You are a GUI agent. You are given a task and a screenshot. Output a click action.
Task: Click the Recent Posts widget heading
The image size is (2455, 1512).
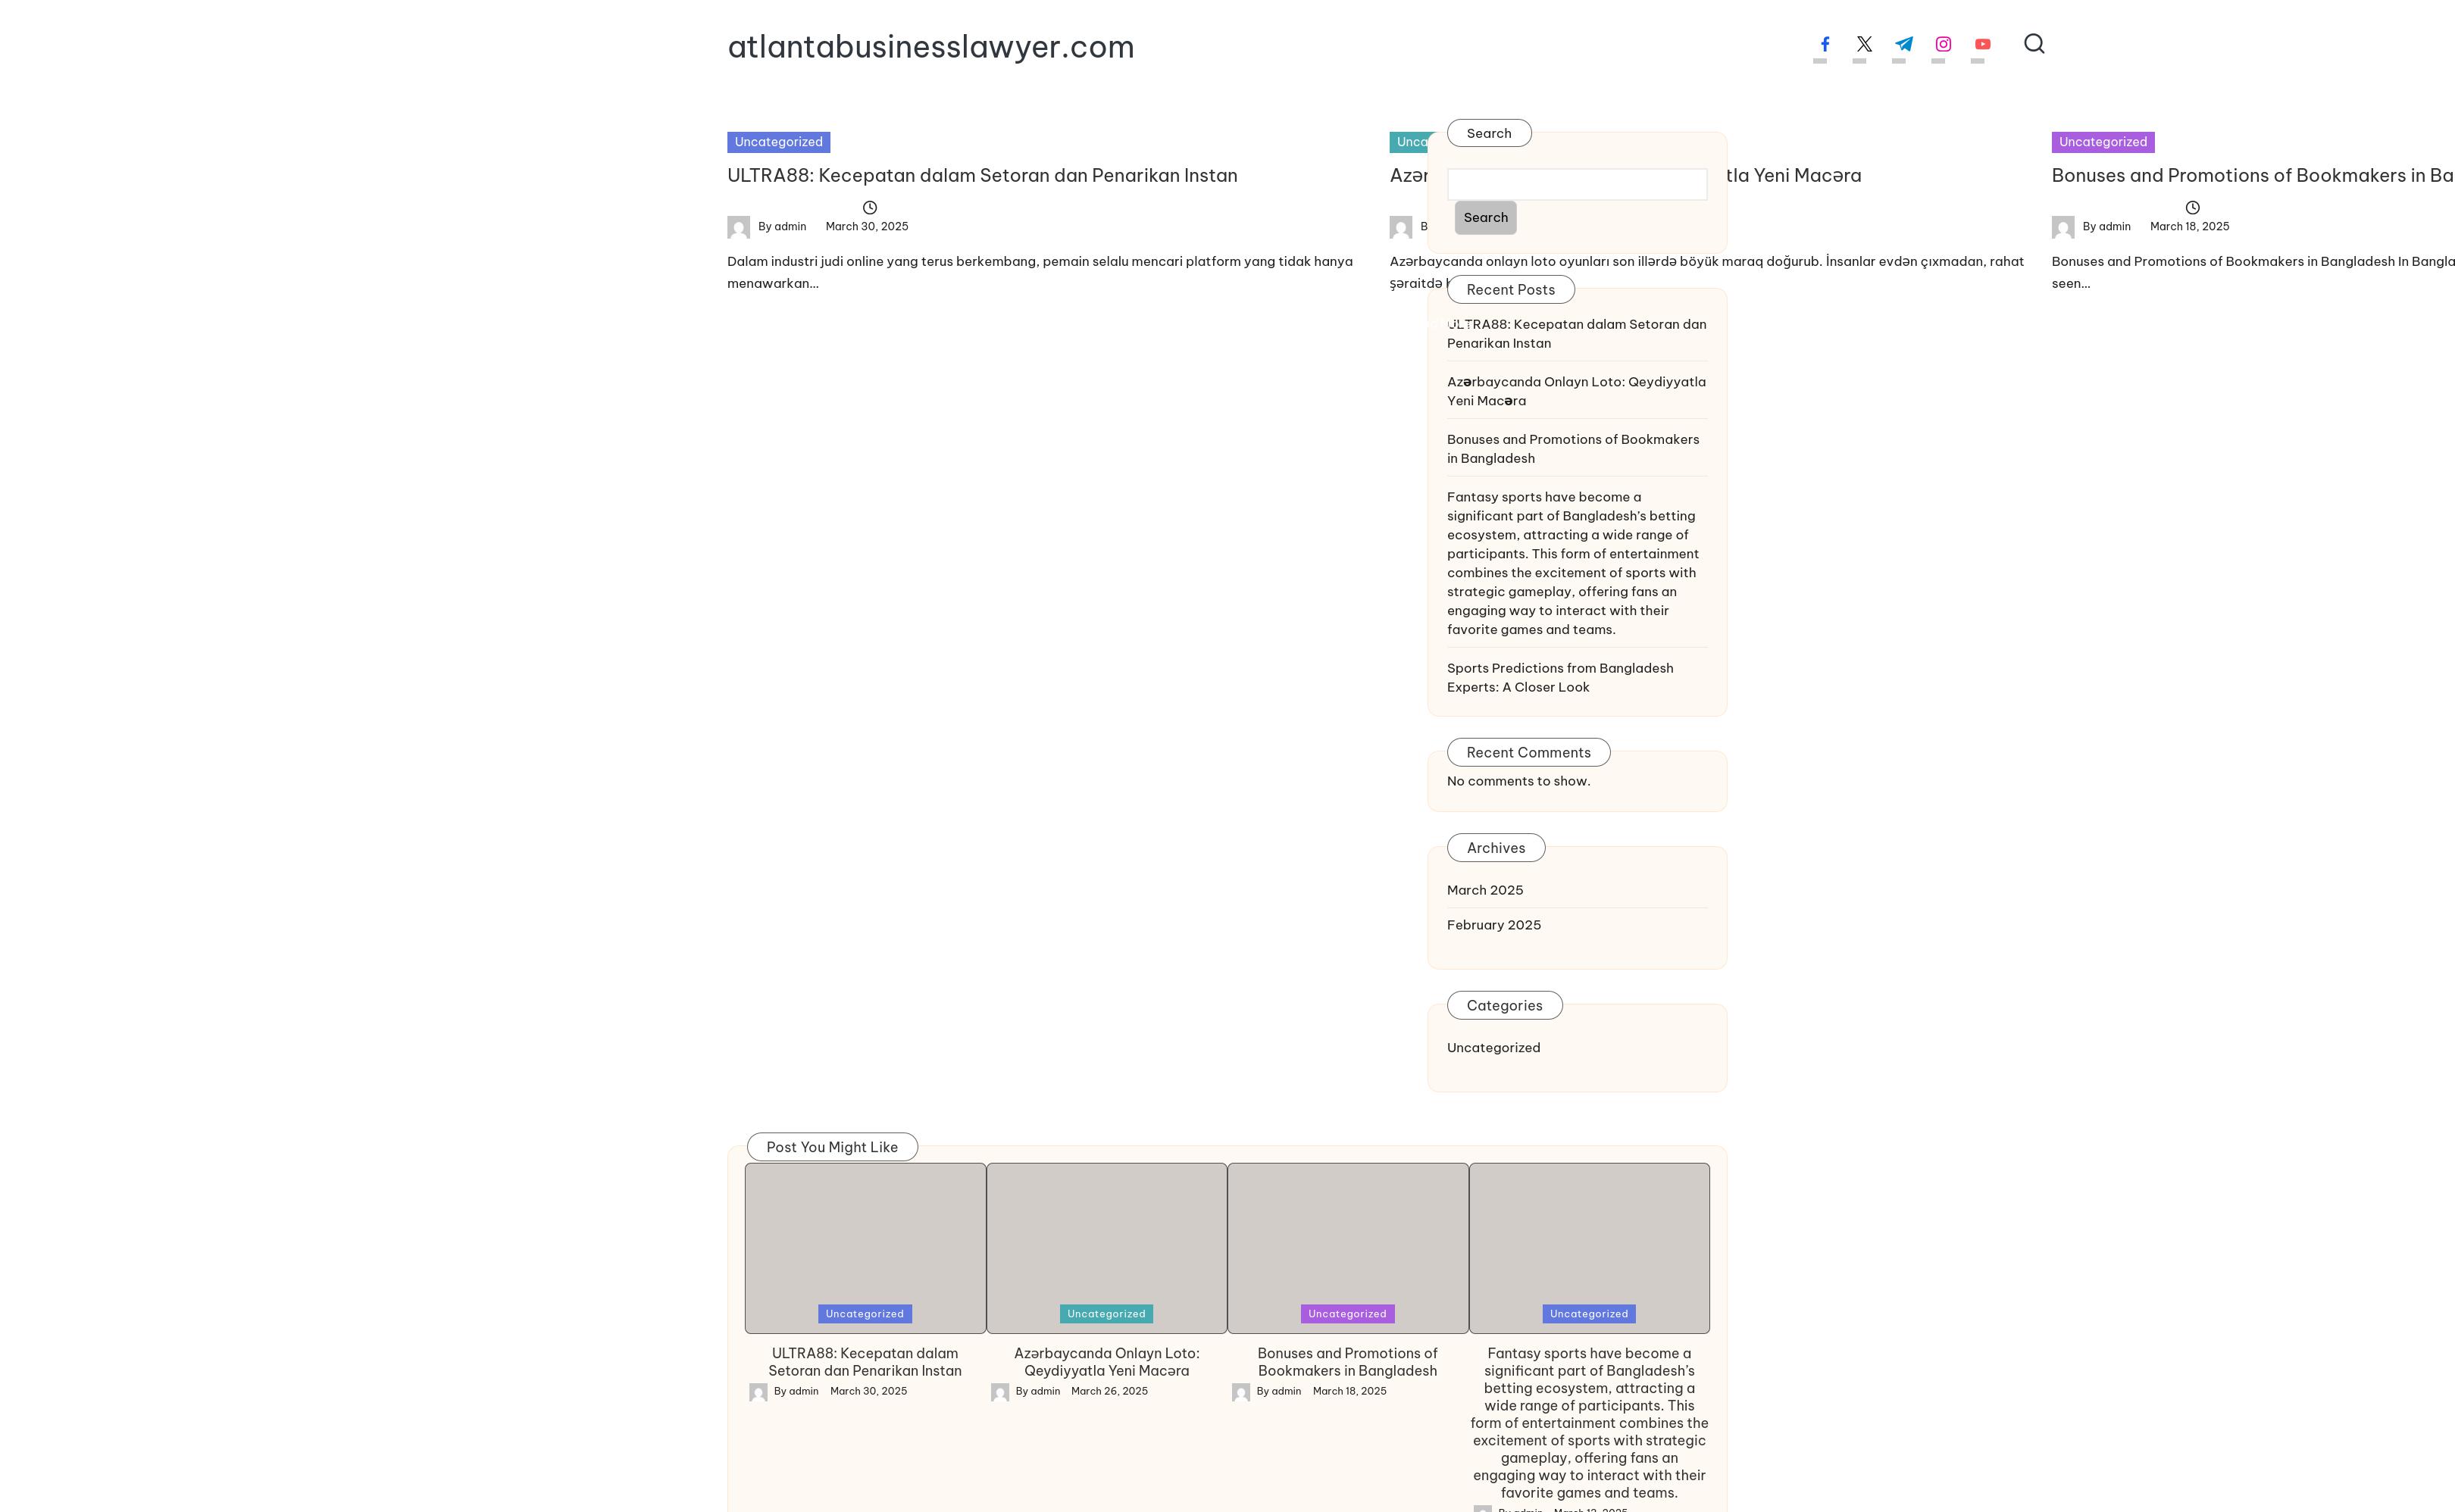[x=1510, y=290]
